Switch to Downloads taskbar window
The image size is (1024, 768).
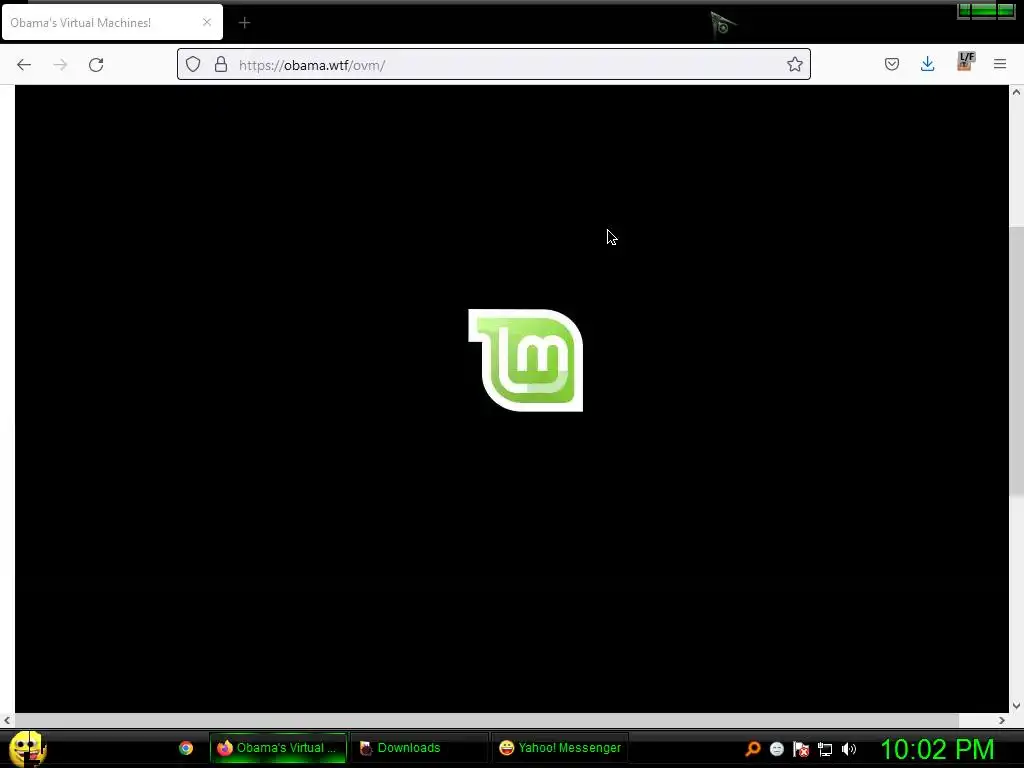point(419,748)
